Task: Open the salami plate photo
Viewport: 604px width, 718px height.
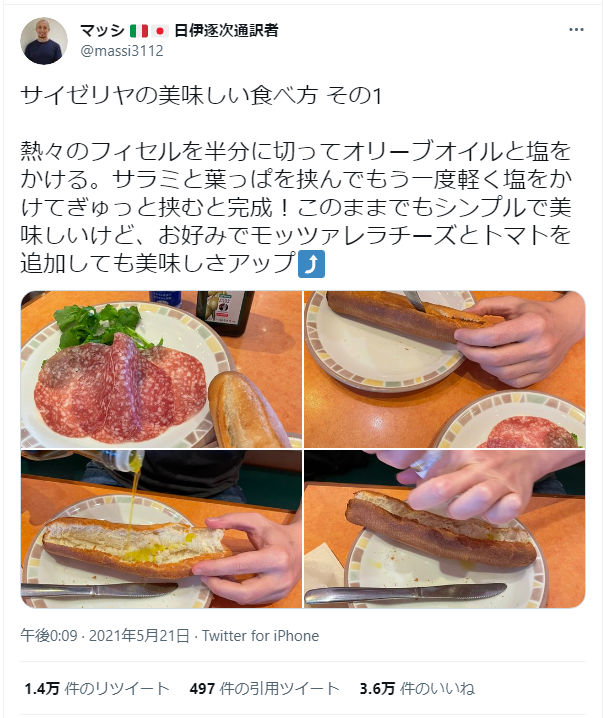Action: (x=161, y=369)
